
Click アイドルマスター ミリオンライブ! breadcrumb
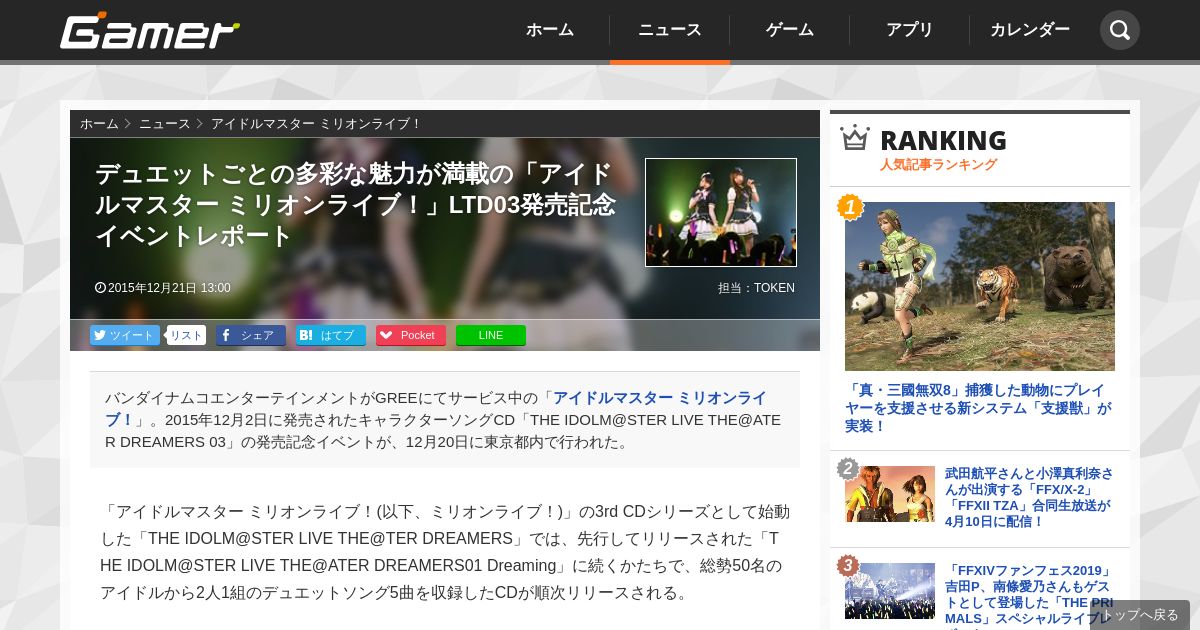[316, 124]
